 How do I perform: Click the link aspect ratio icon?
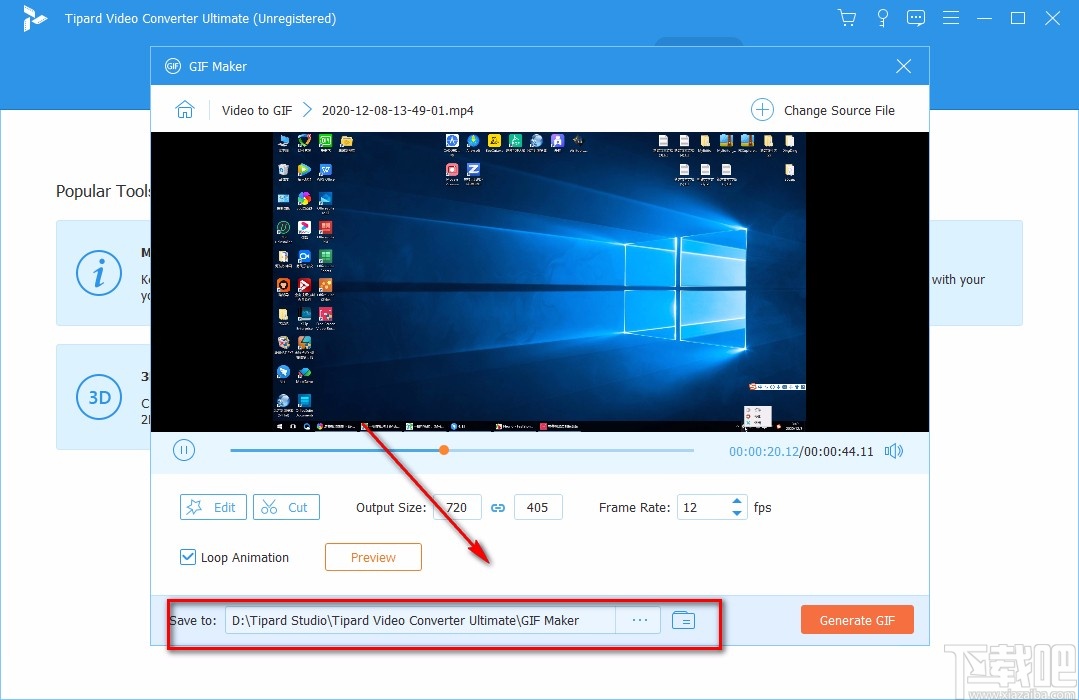498,508
